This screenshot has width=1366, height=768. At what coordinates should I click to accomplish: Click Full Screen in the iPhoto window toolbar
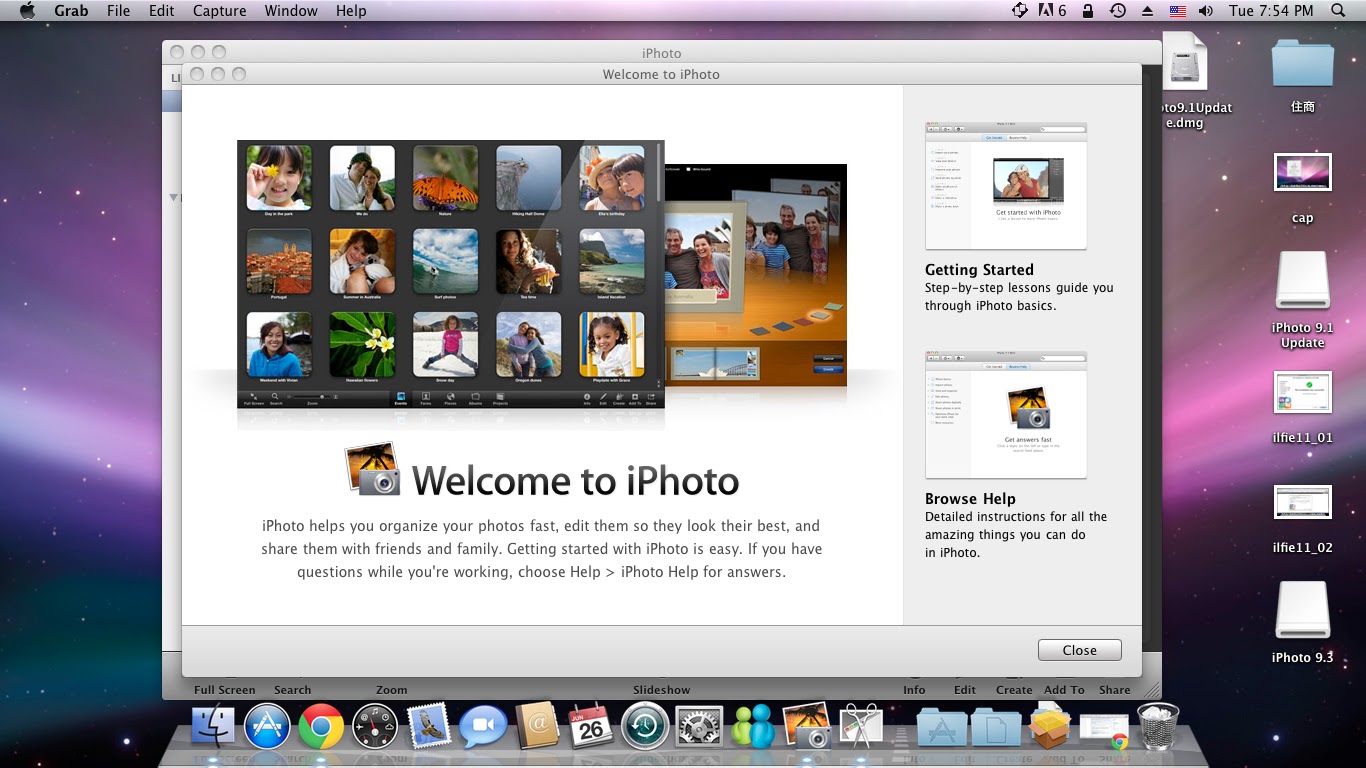(x=224, y=690)
